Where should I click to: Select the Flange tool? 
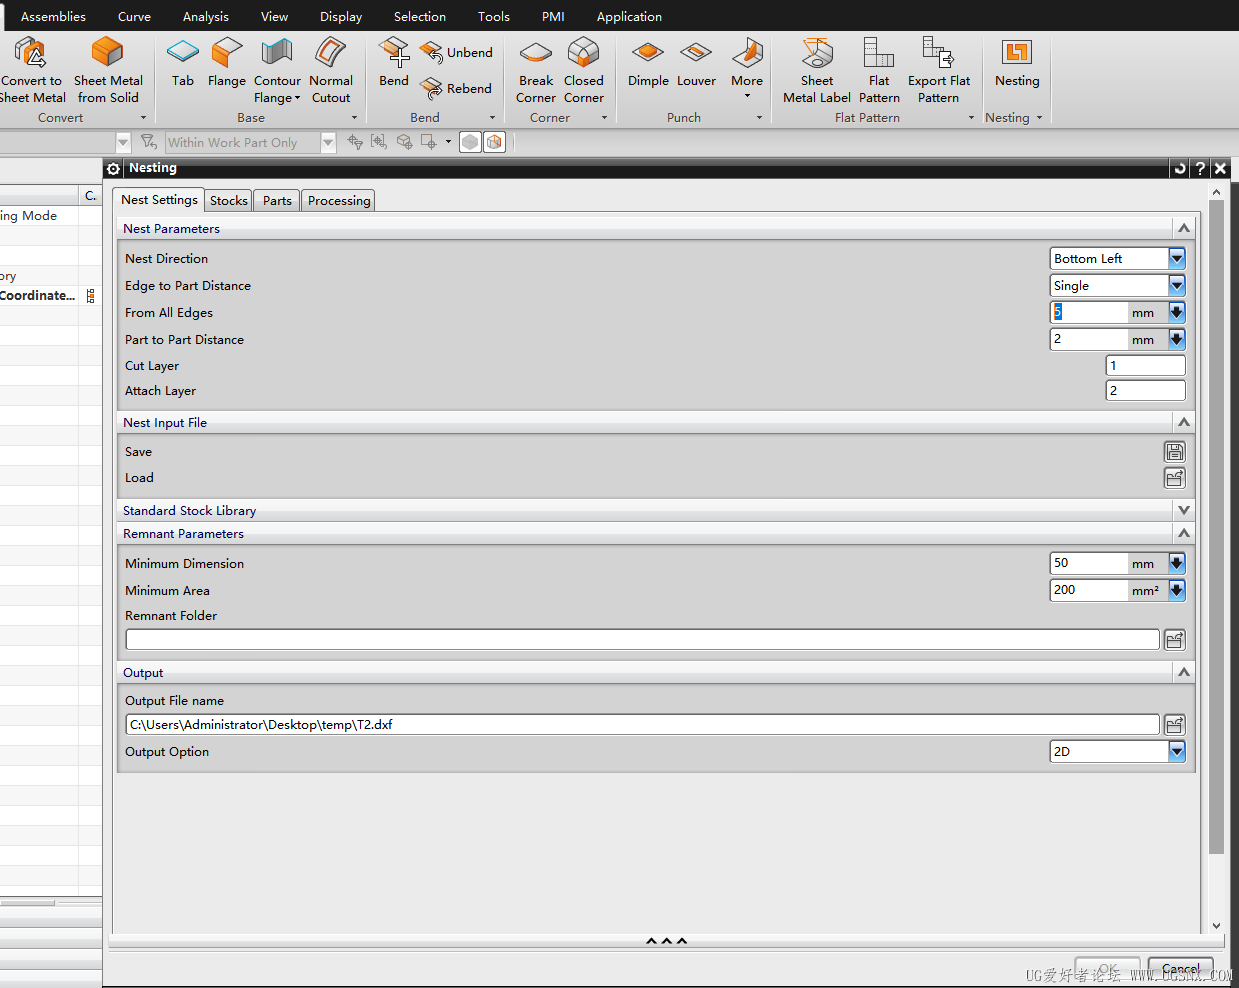pyautogui.click(x=227, y=54)
